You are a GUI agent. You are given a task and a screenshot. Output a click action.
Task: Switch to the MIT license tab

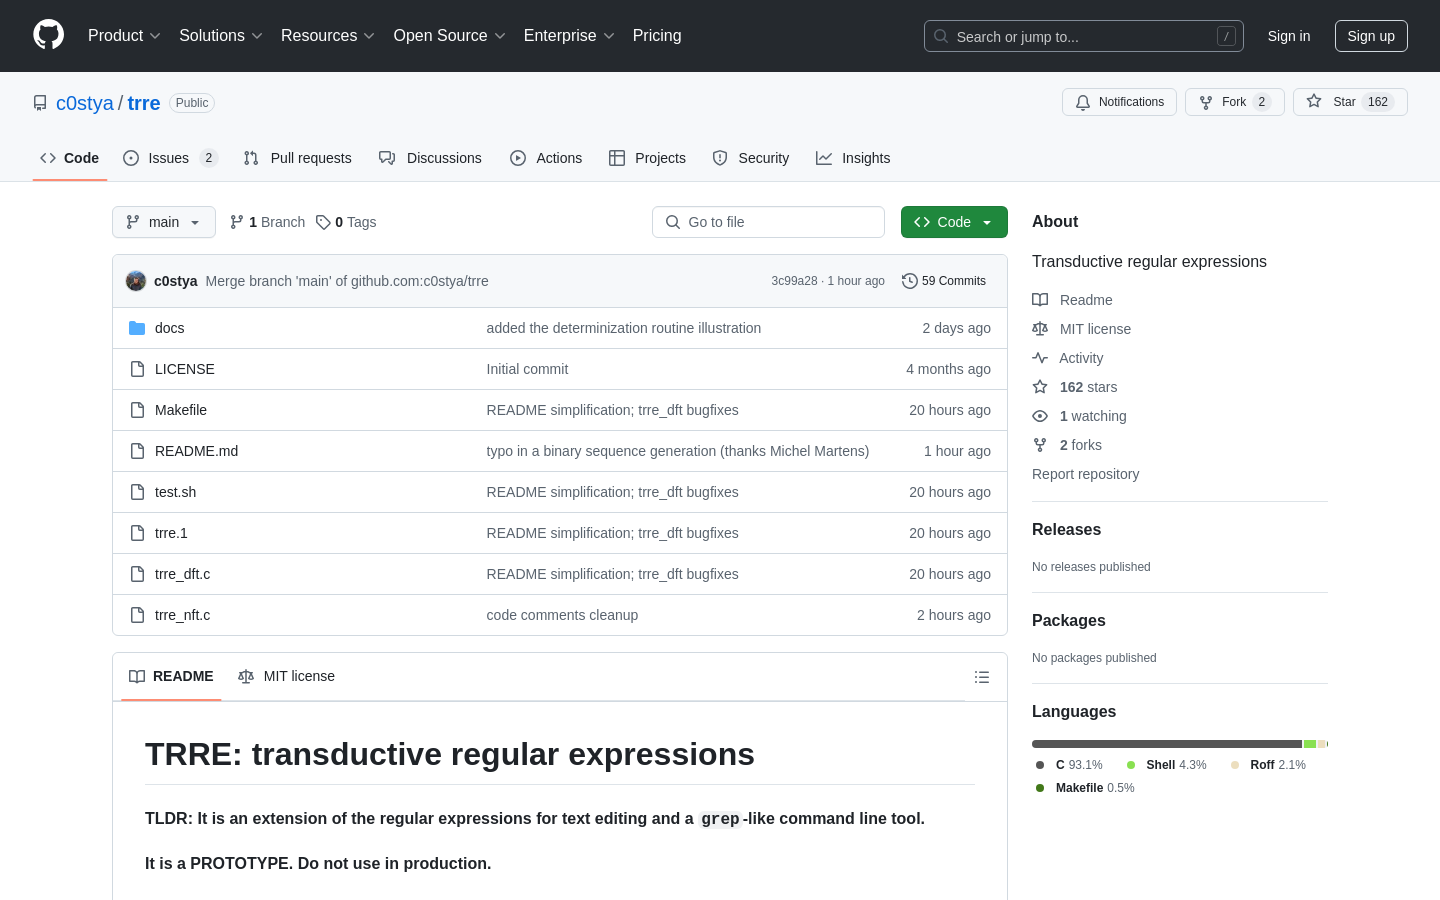click(286, 677)
